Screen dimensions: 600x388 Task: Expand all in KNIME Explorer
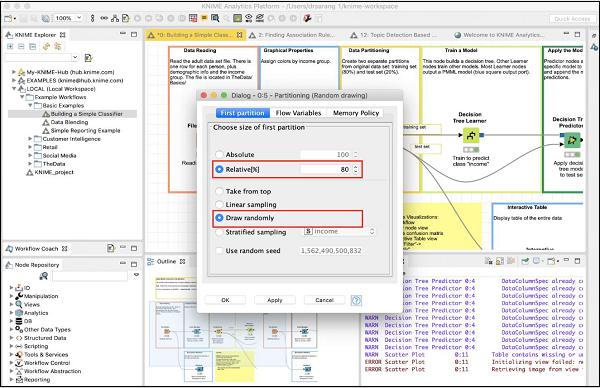10,46
